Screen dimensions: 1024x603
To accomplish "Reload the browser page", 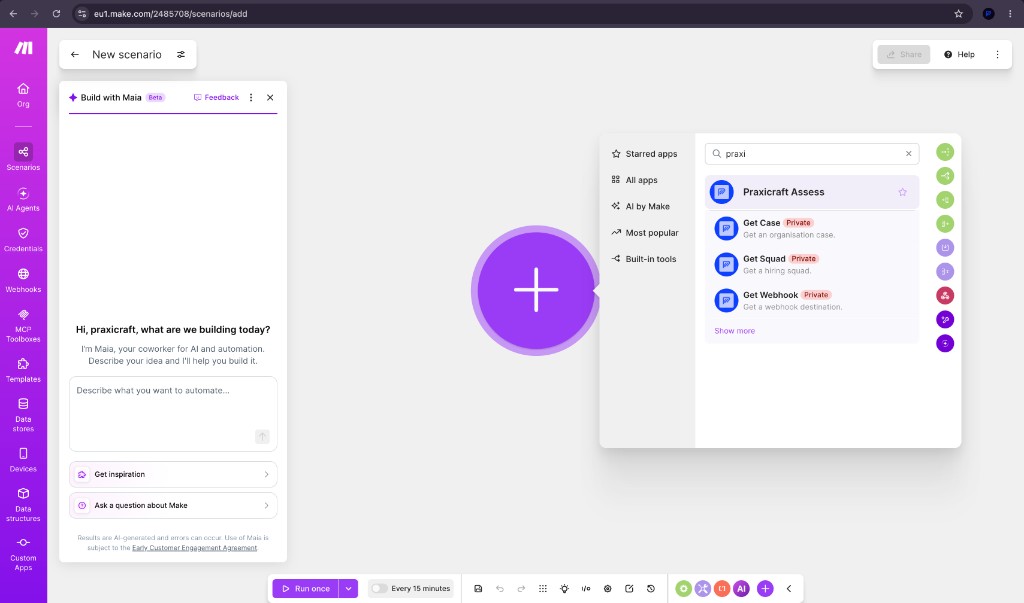I will coord(56,13).
